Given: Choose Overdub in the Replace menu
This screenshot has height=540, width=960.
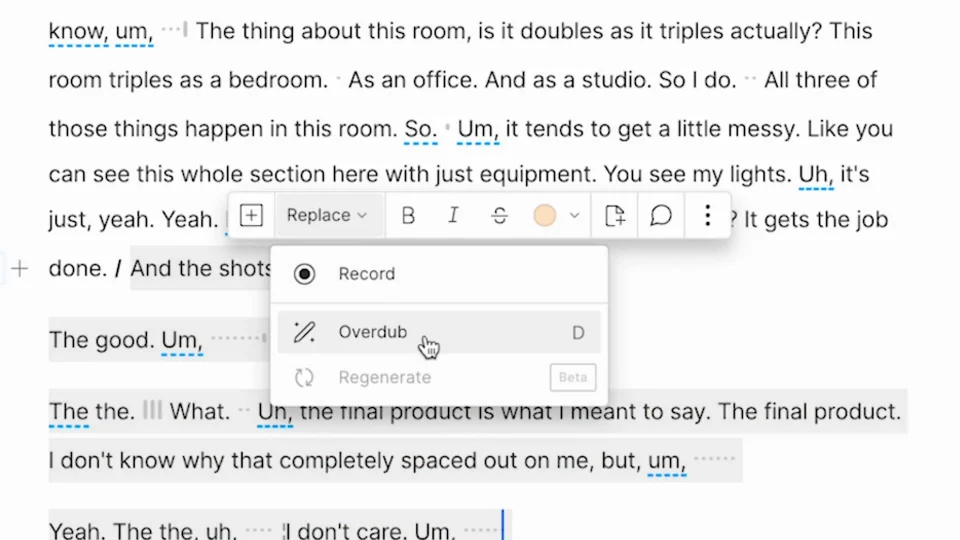Looking at the screenshot, I should [x=439, y=332].
